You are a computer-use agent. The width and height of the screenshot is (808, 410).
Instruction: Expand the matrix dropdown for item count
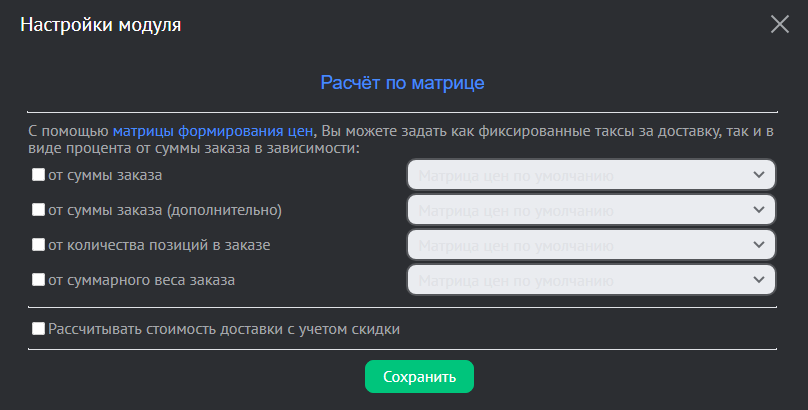[590, 246]
